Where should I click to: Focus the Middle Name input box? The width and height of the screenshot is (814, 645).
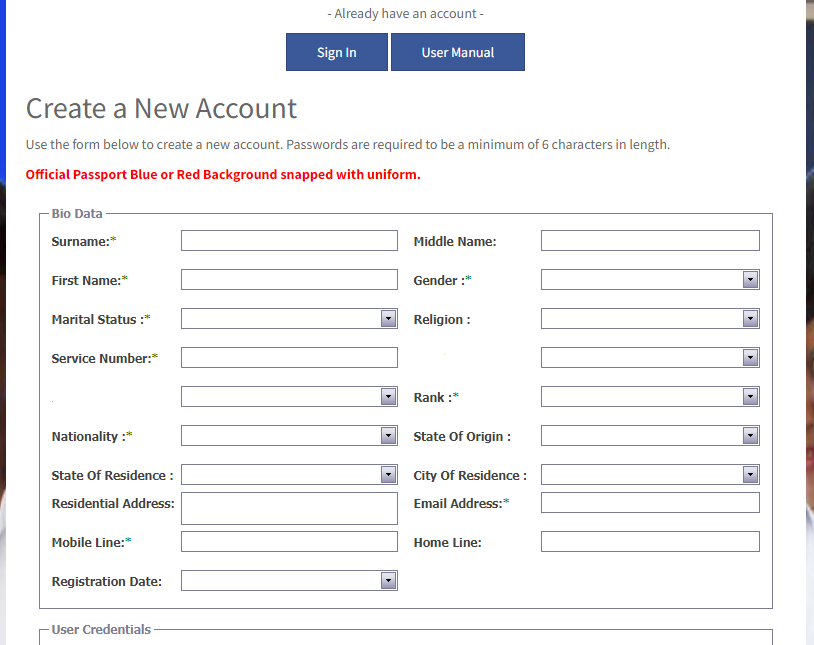point(649,241)
